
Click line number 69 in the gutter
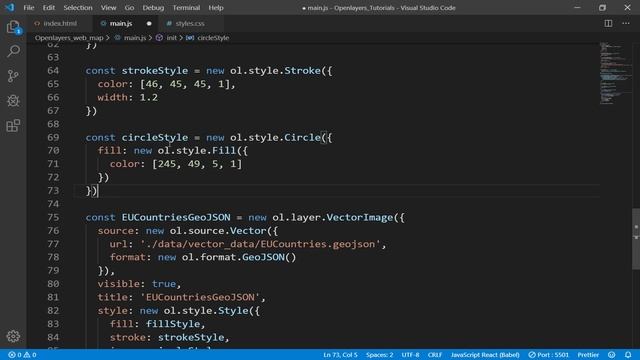(x=53, y=138)
